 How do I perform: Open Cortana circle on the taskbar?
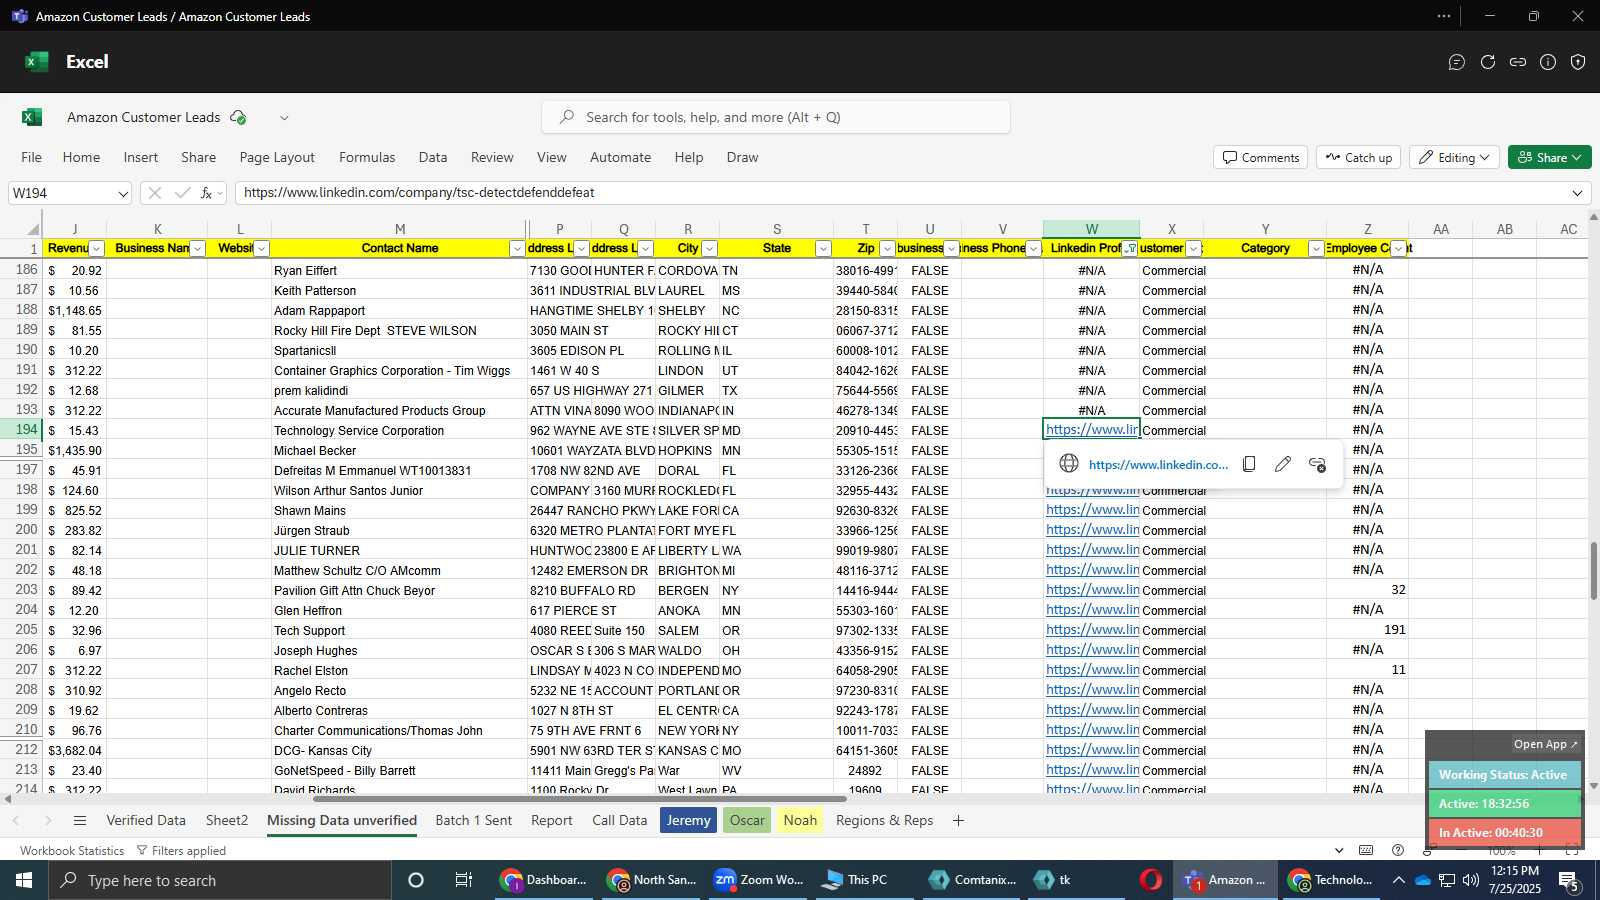click(416, 880)
